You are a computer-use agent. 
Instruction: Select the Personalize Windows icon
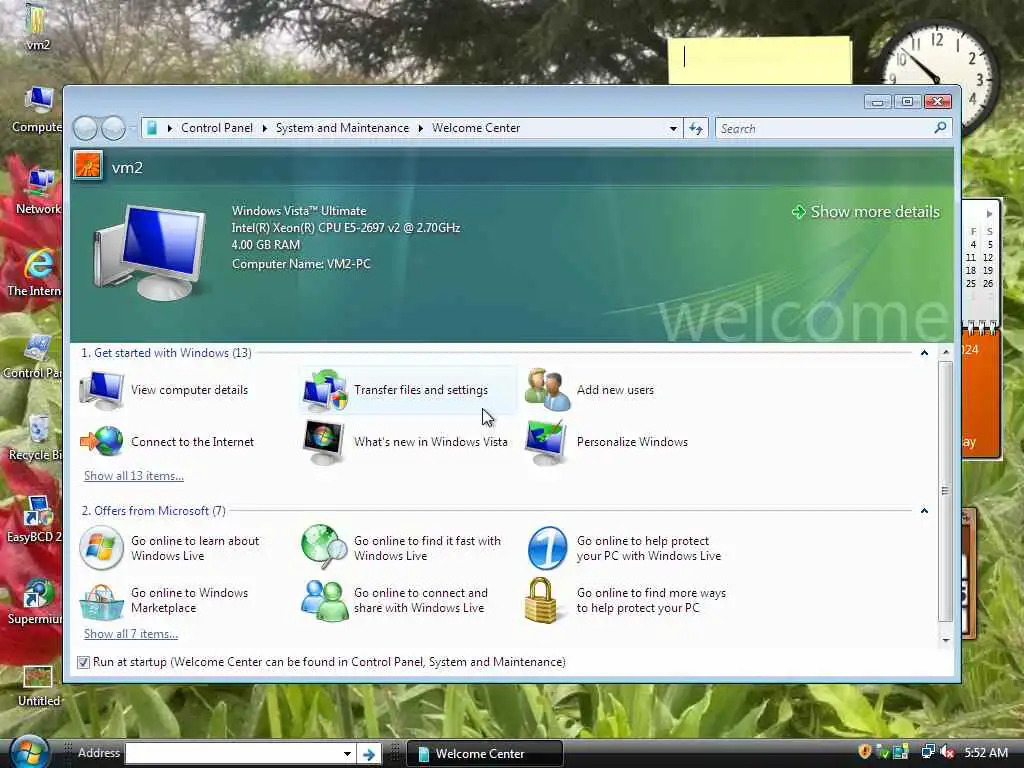pyautogui.click(x=547, y=442)
